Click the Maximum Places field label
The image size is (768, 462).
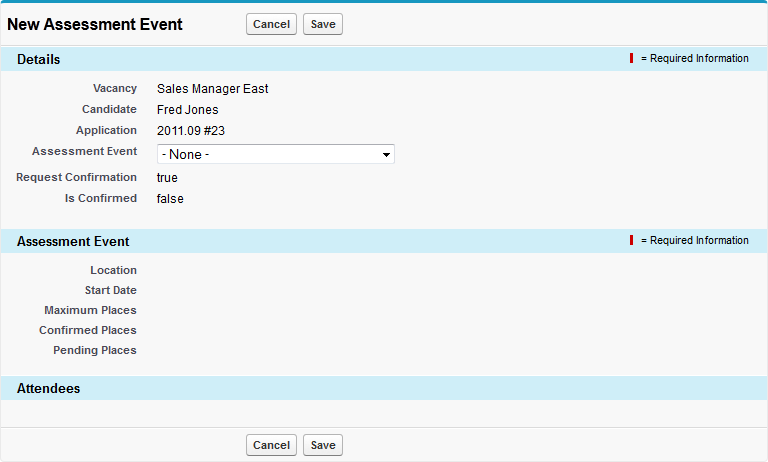coord(90,310)
